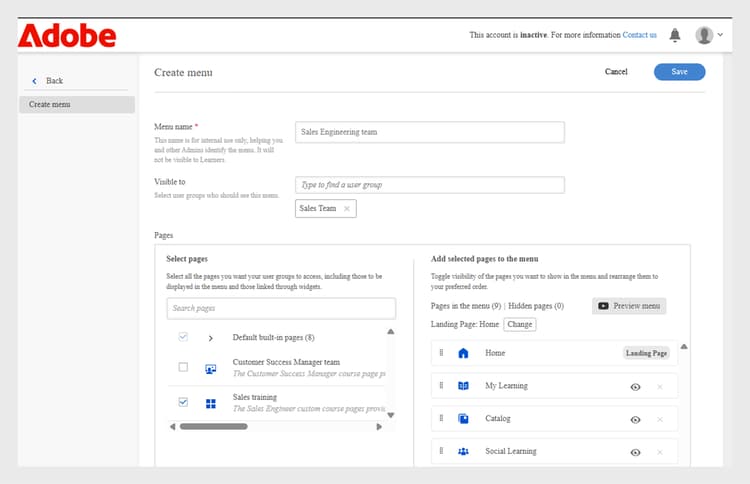Expand Default built-in pages list
The width and height of the screenshot is (750, 484).
click(x=211, y=338)
